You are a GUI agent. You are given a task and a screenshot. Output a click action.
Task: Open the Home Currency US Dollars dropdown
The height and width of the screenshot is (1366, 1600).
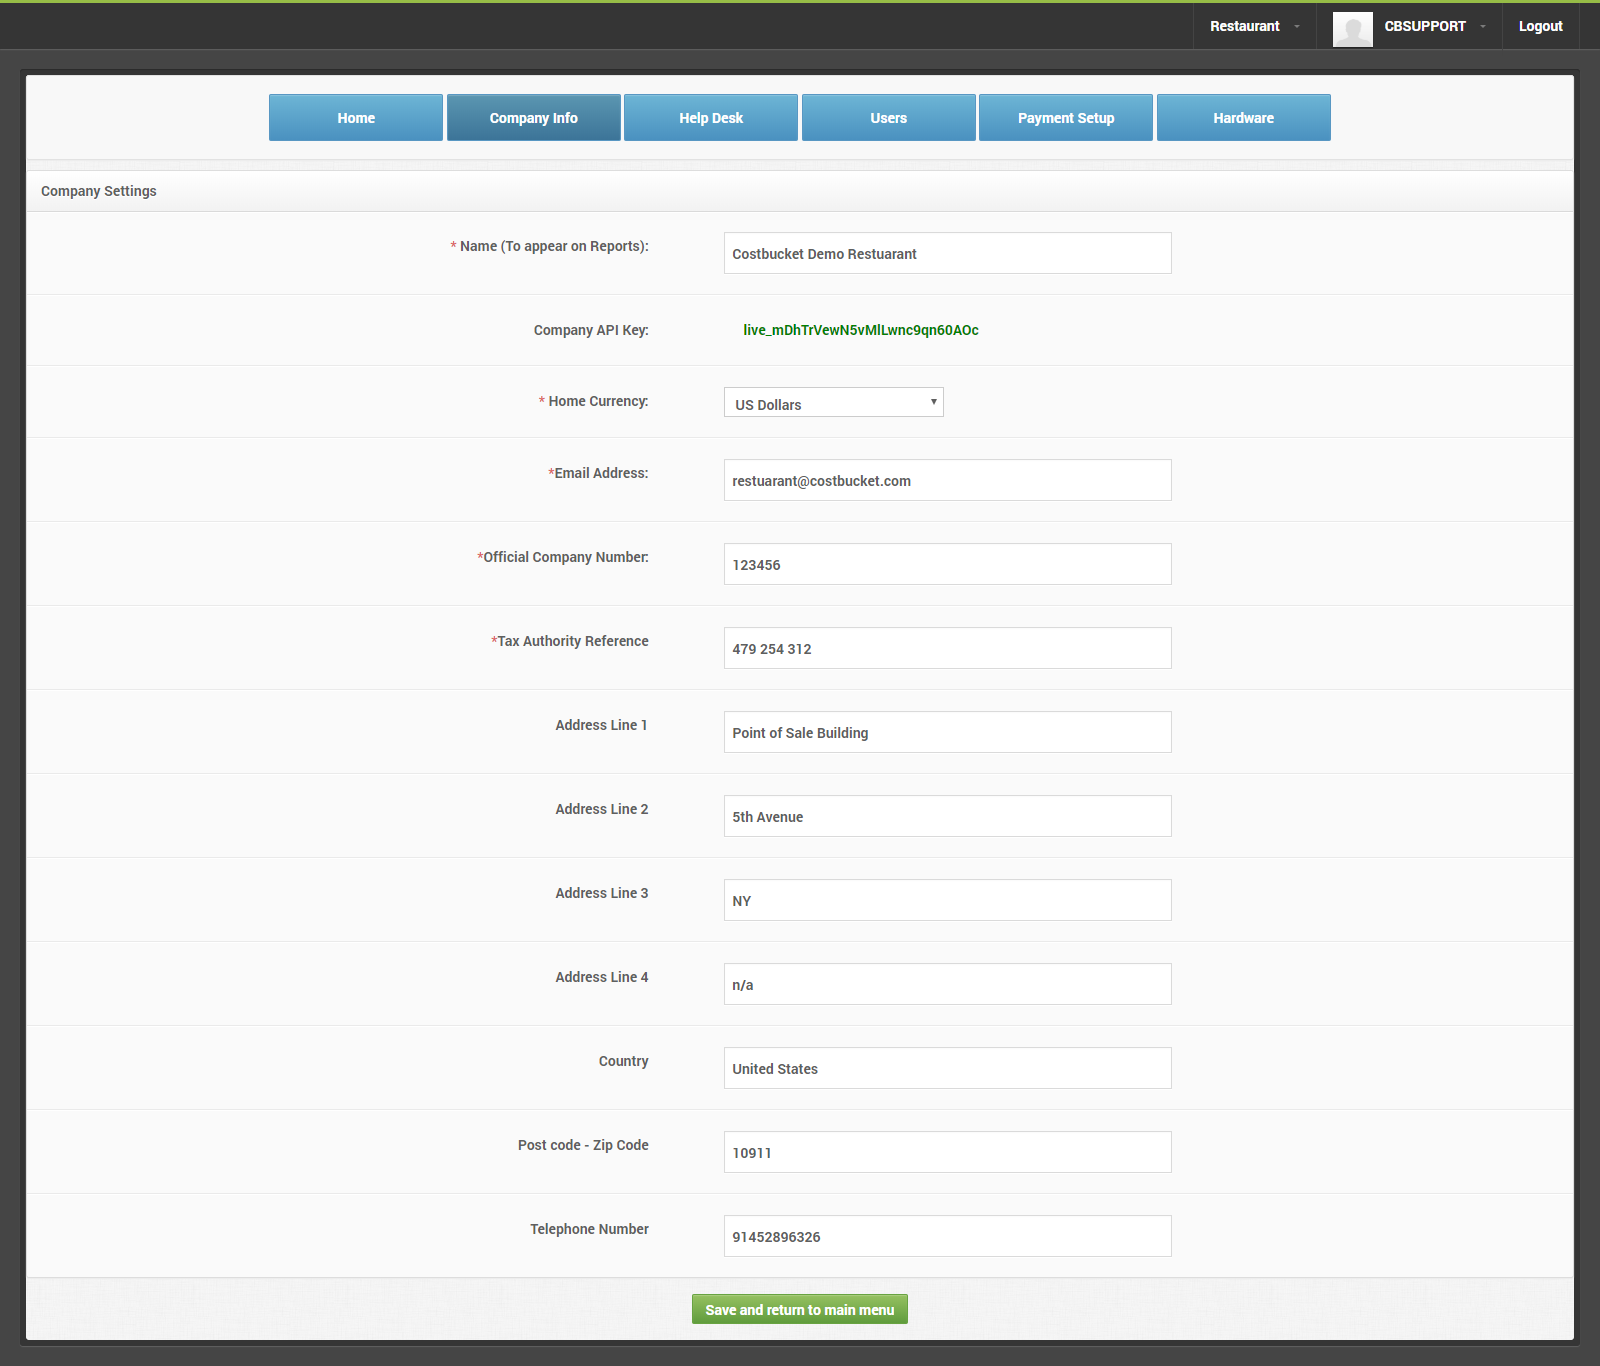click(x=833, y=403)
